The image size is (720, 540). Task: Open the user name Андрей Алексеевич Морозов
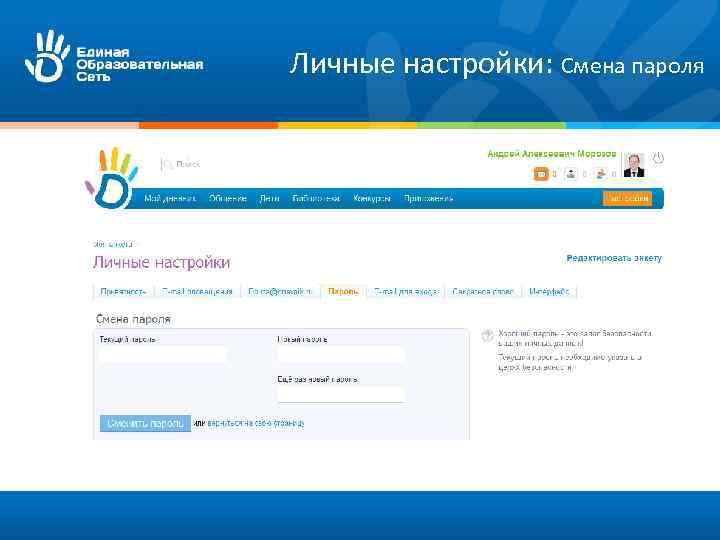click(x=551, y=154)
